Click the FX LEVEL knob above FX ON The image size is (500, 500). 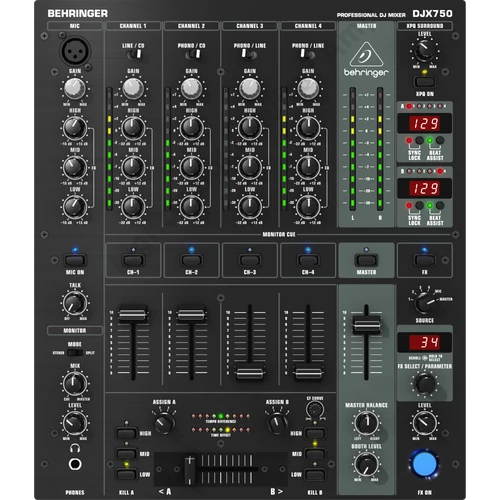tap(424, 423)
